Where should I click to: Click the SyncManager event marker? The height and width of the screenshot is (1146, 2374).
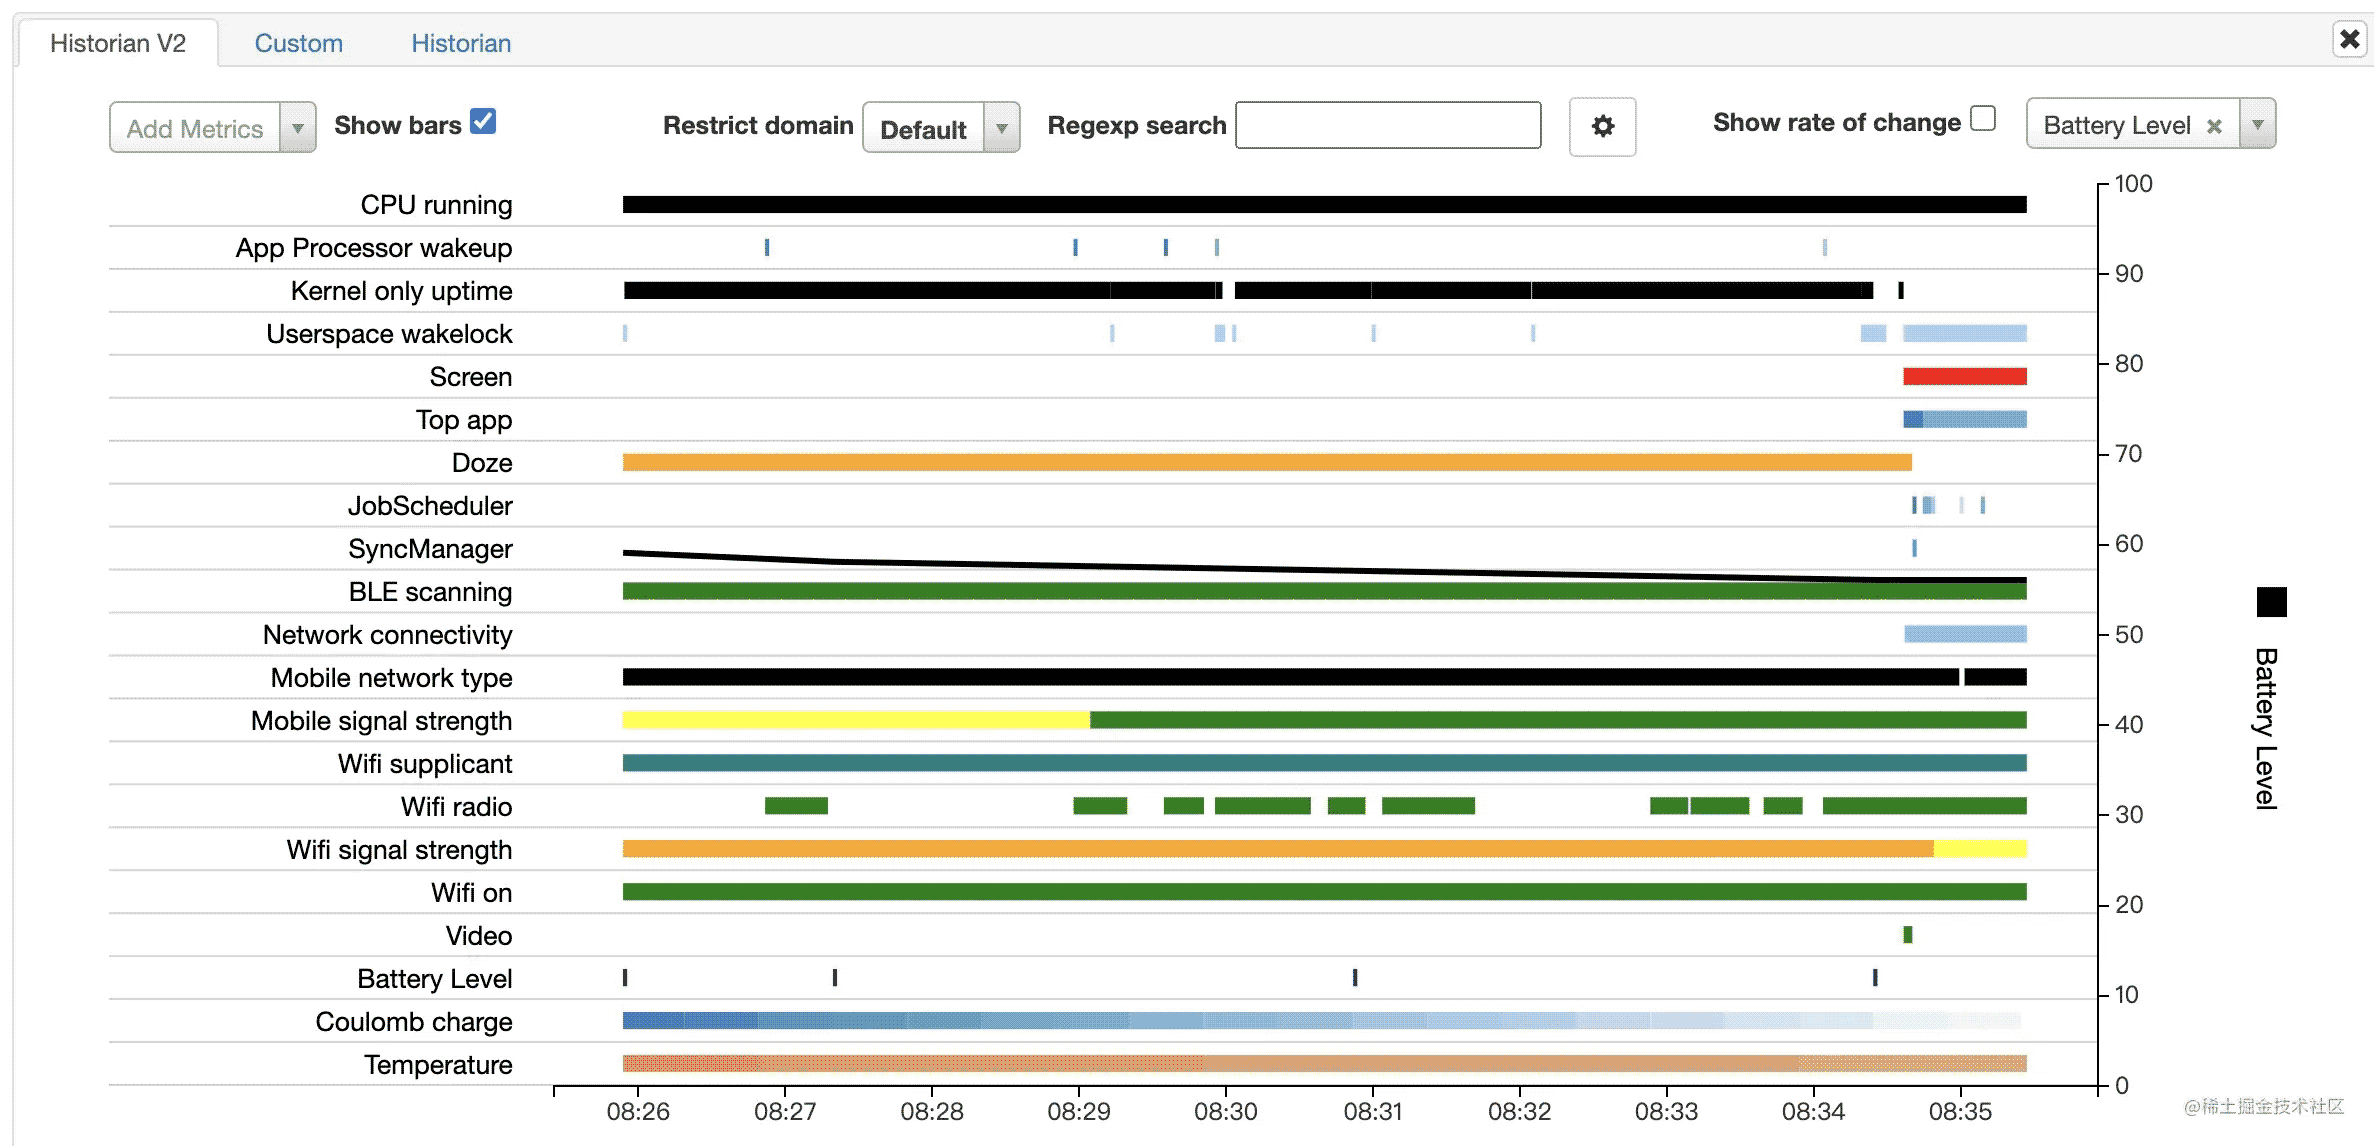[1914, 548]
